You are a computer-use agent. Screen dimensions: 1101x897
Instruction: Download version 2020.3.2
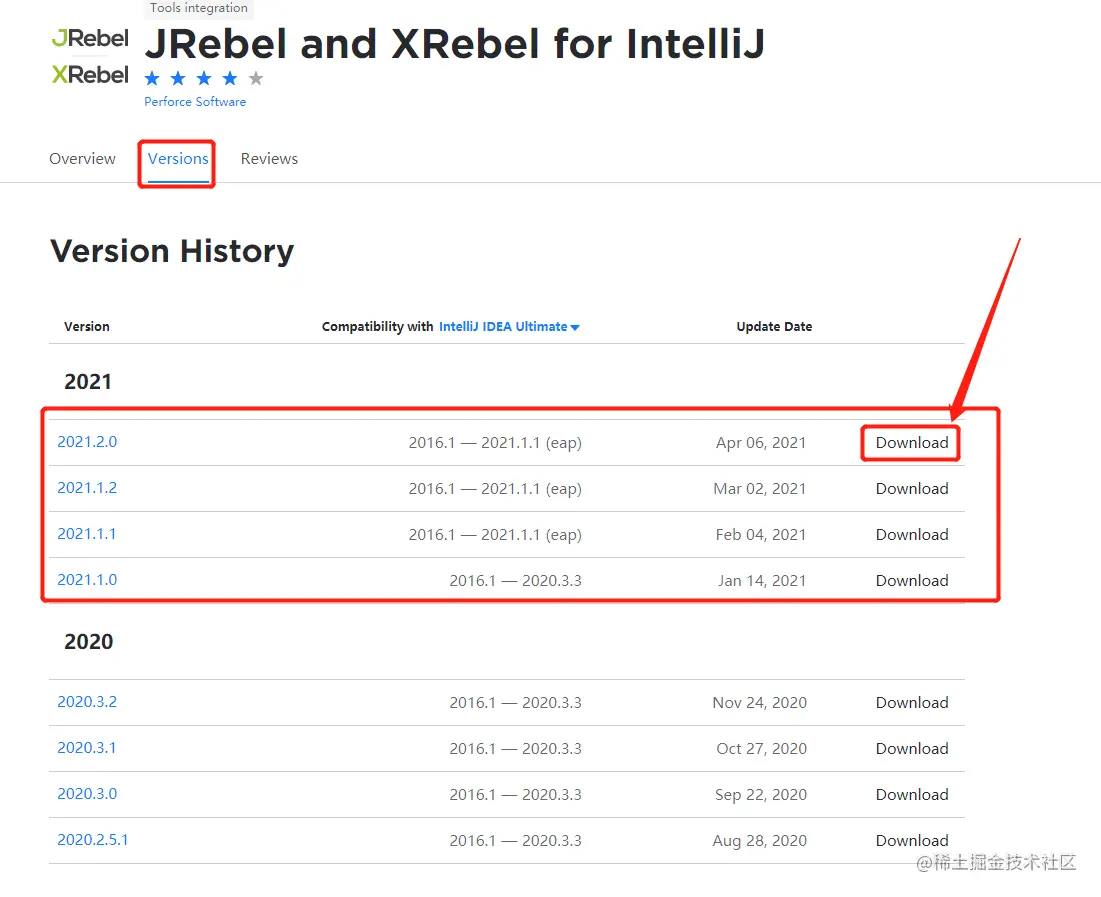[912, 703]
